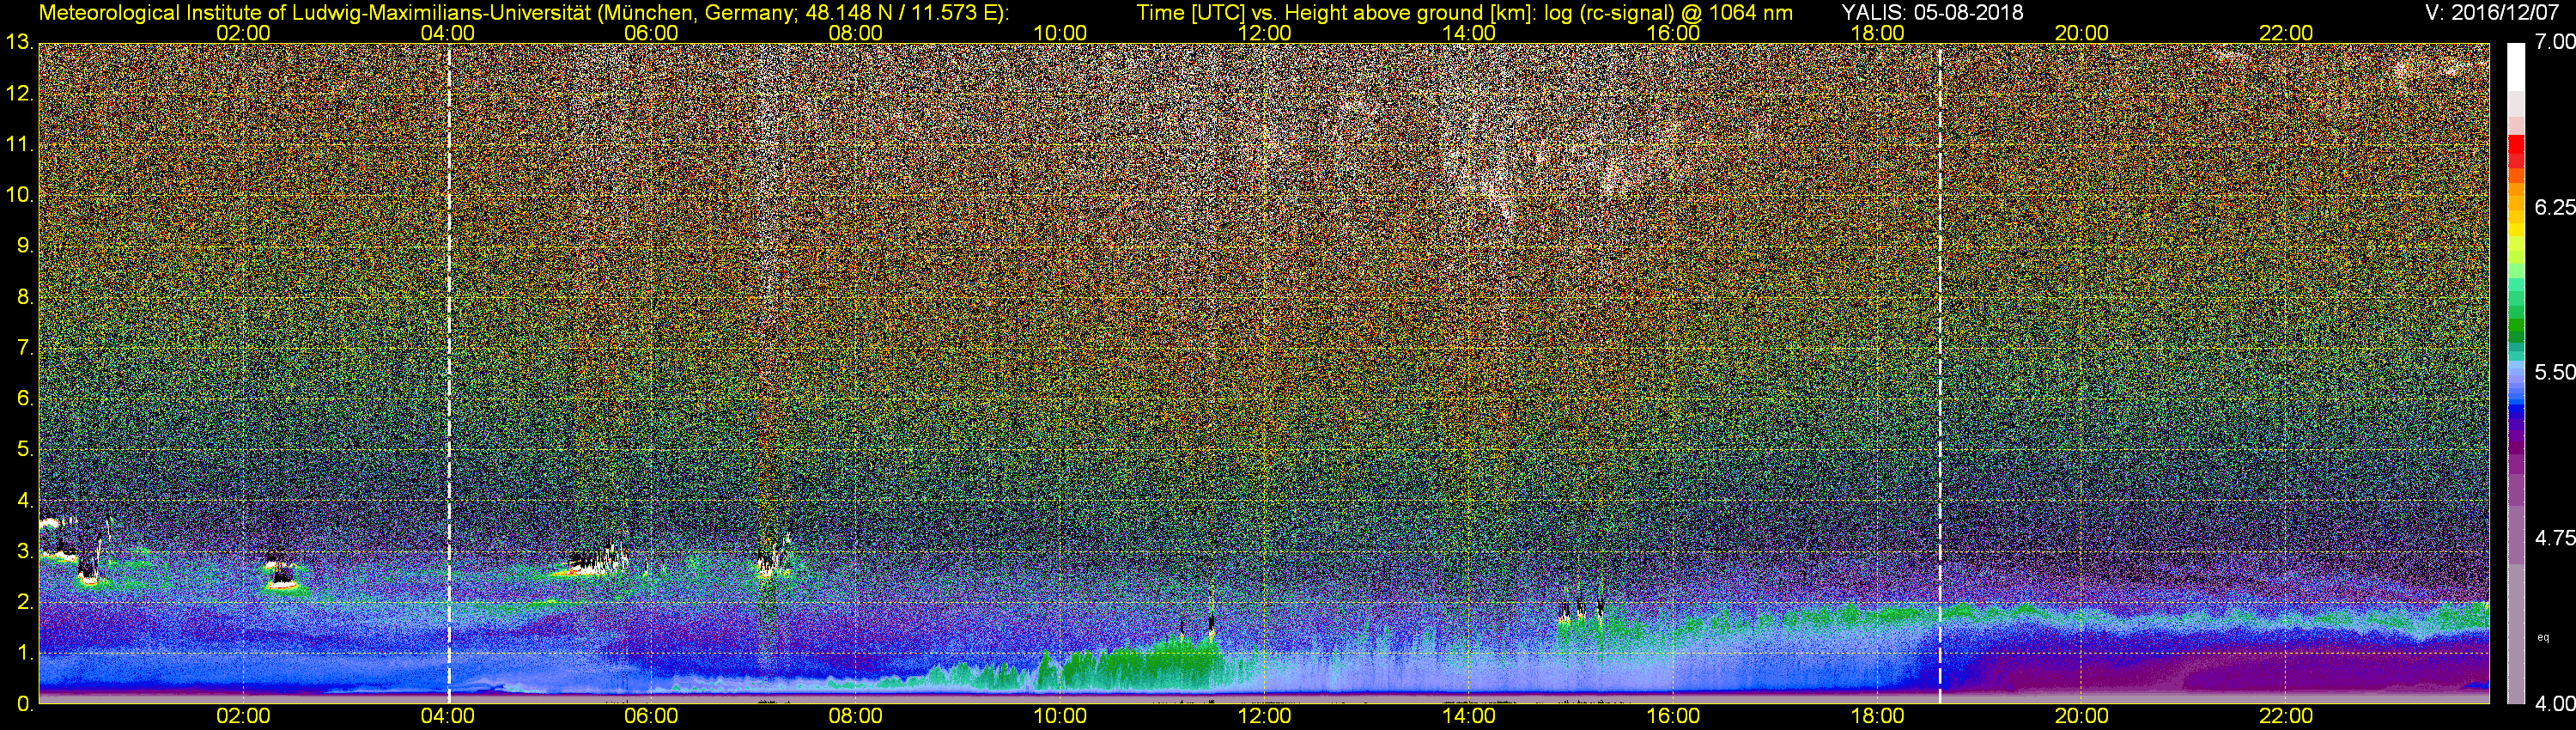Click the 10:00 label on the bottom time axis
2576x730 pixels.
pos(1060,716)
